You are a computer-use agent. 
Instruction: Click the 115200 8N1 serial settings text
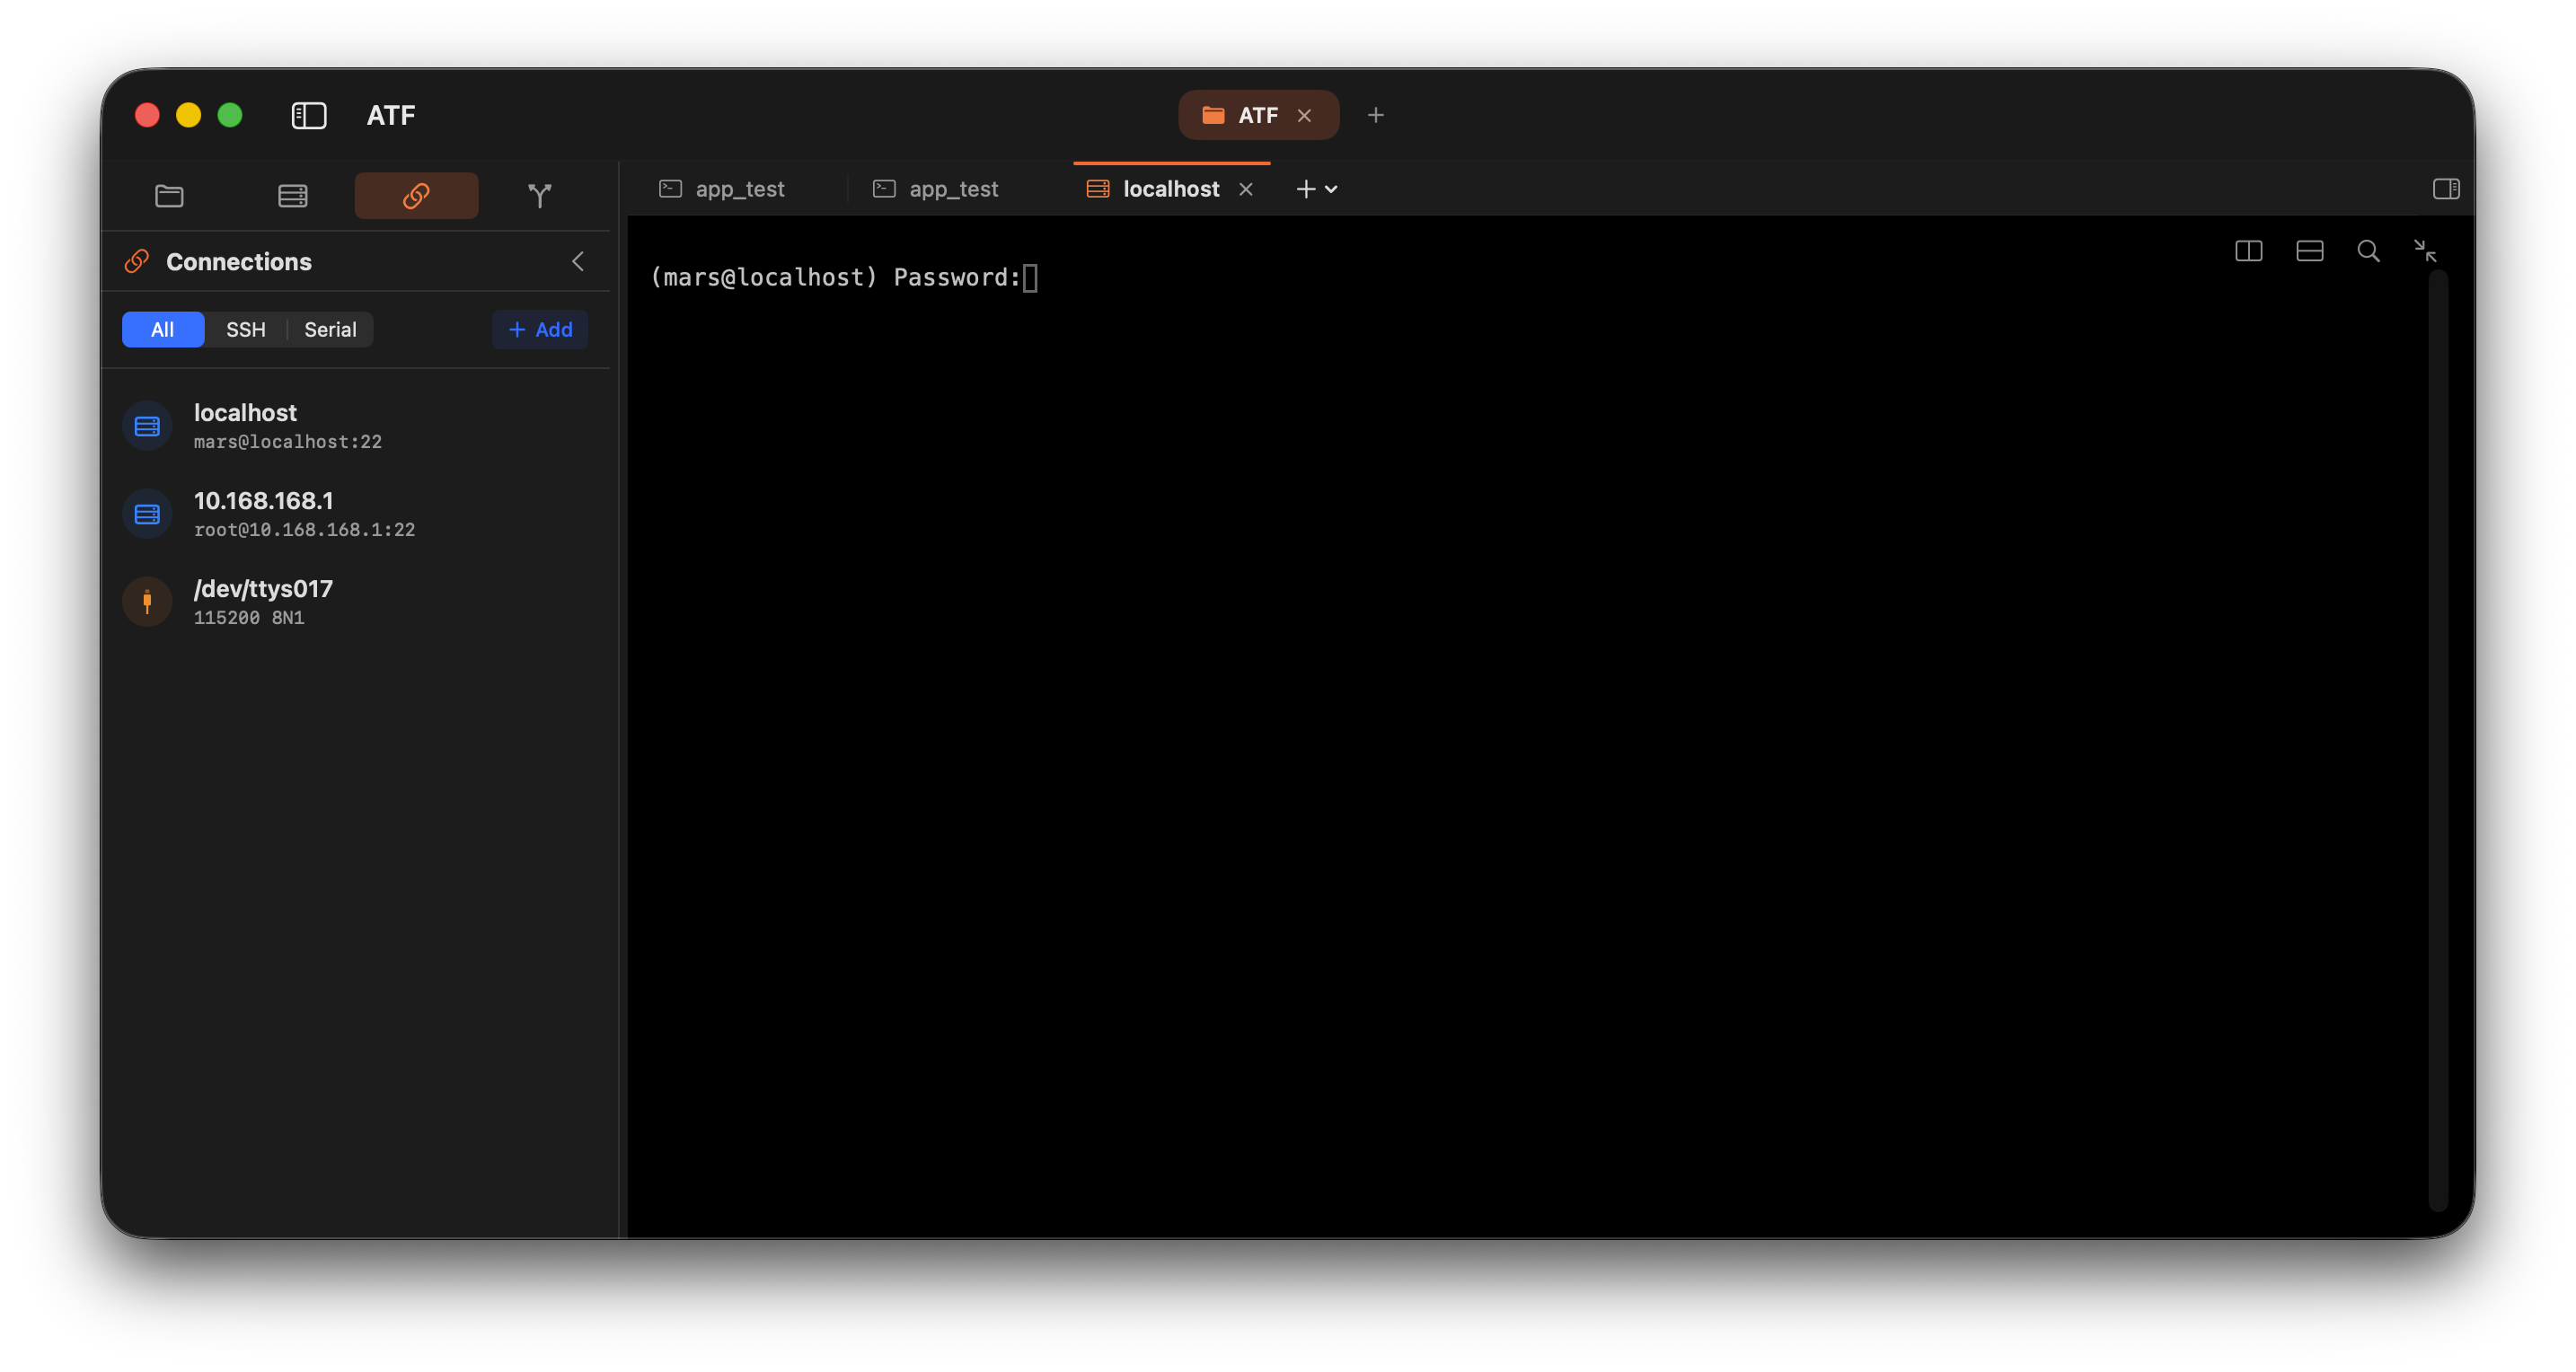click(249, 618)
